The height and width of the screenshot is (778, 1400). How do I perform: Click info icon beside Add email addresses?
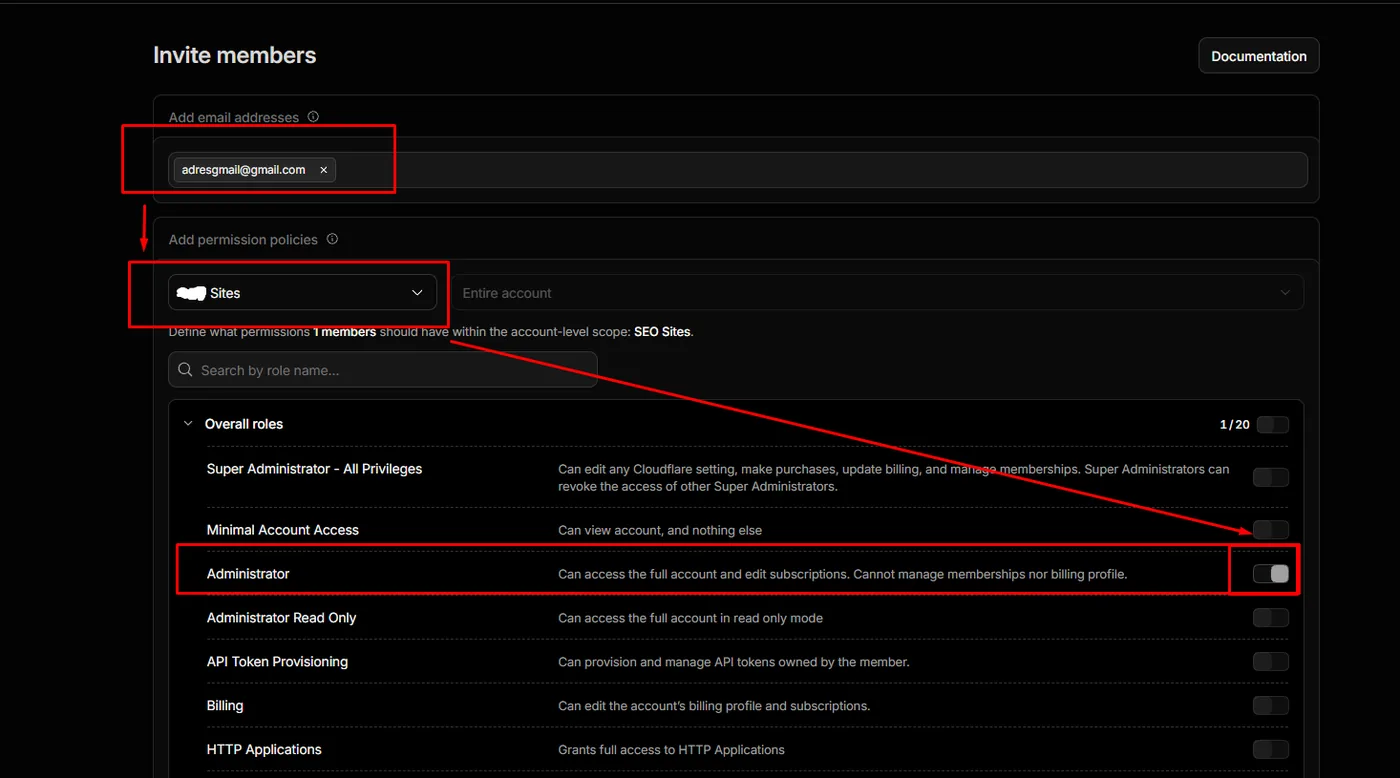point(313,117)
